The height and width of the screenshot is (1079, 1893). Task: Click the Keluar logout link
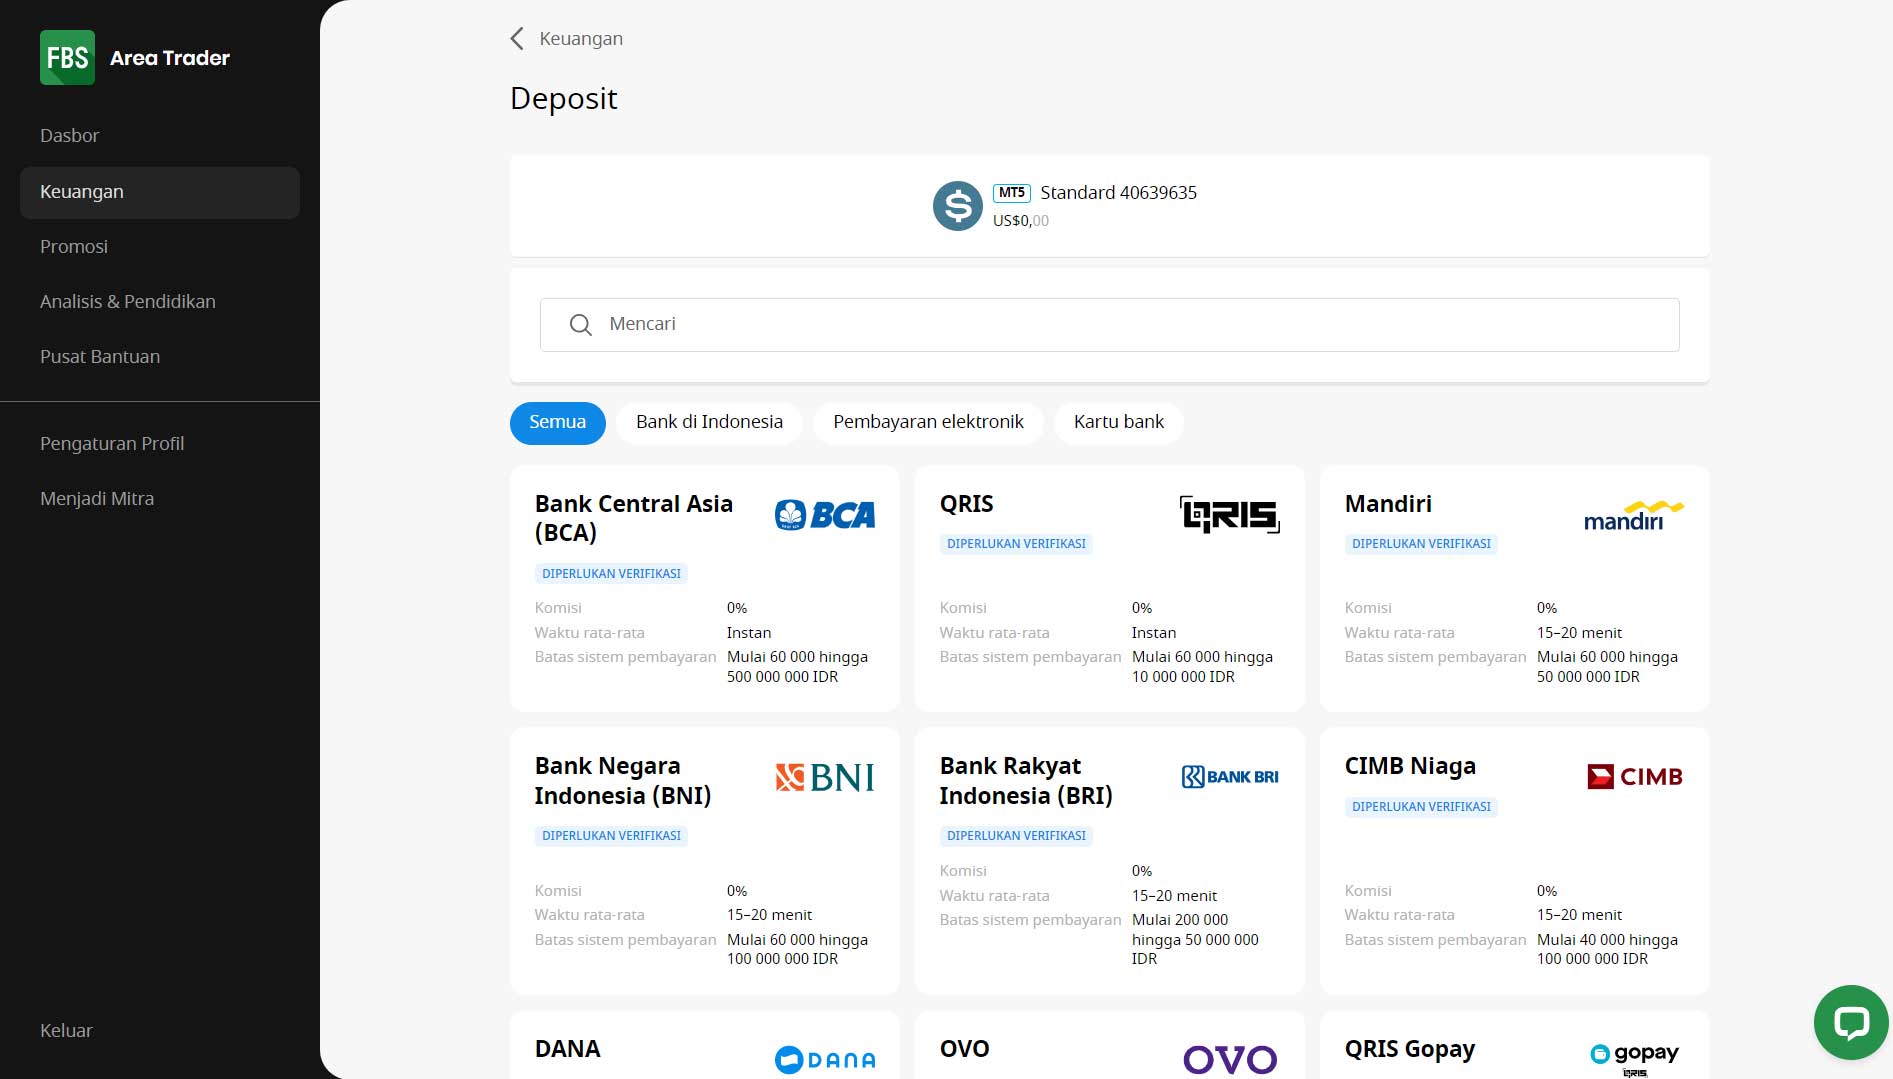point(66,1031)
